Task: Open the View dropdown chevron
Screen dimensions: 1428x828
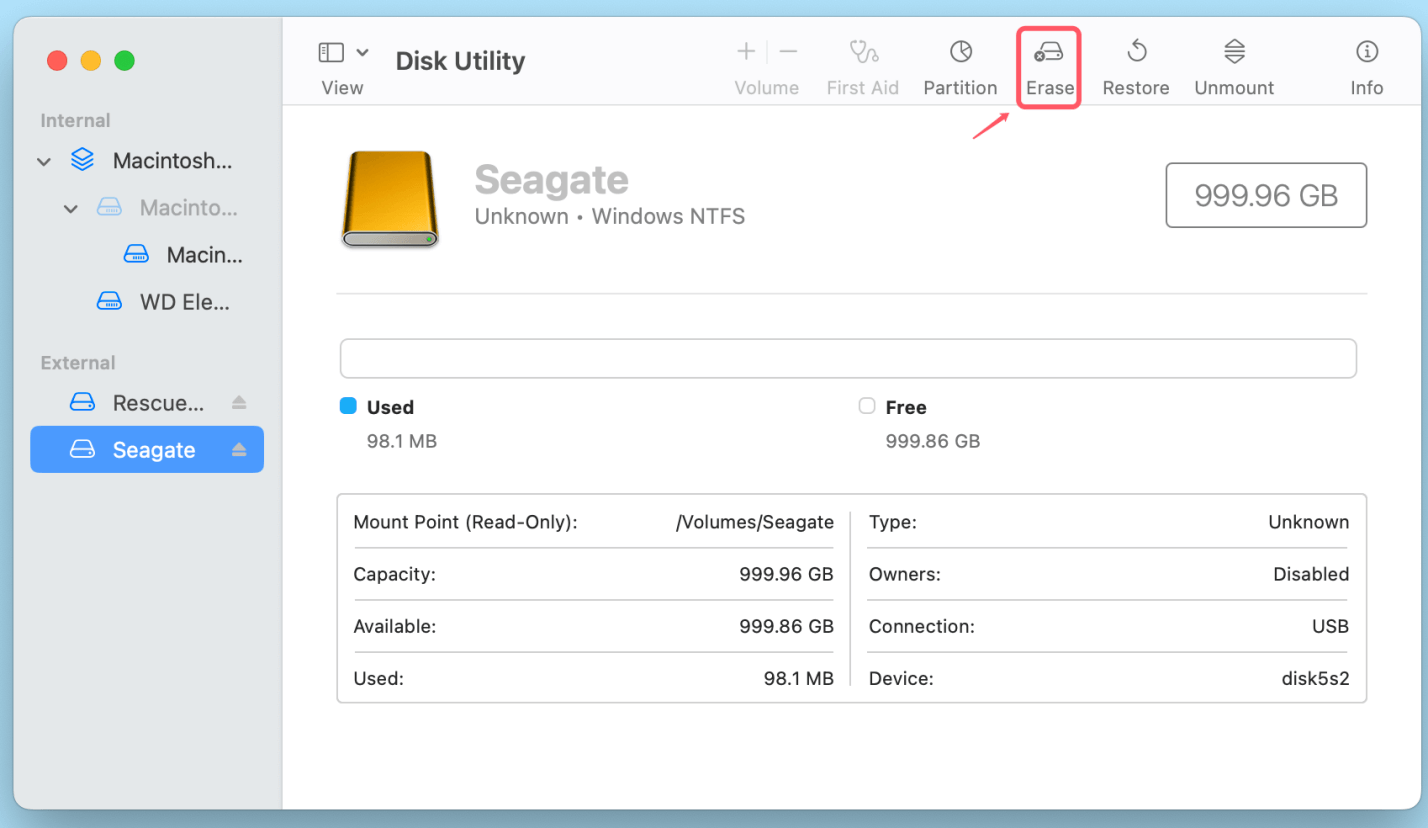Action: [x=362, y=51]
